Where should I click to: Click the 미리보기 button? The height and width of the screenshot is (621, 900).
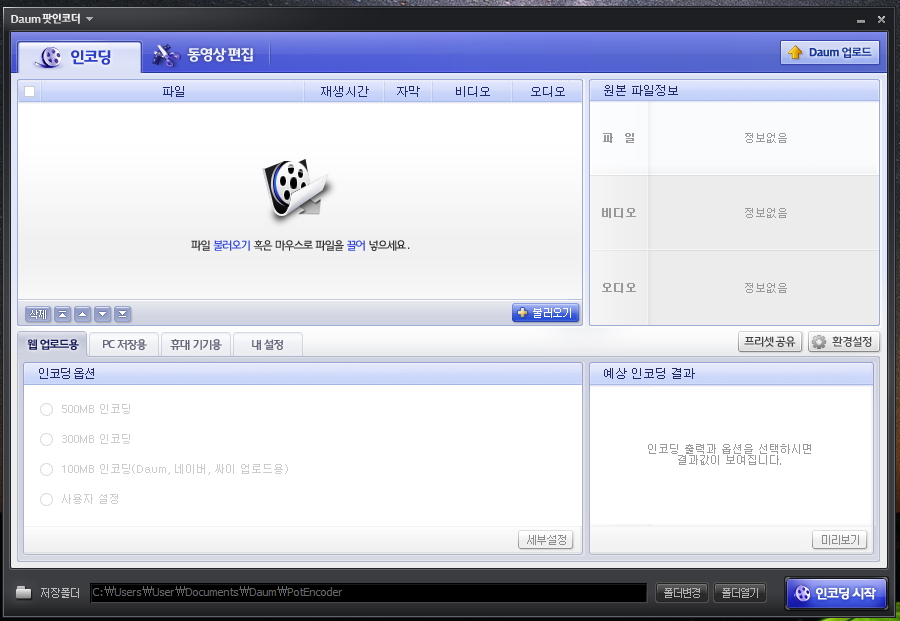(x=840, y=540)
